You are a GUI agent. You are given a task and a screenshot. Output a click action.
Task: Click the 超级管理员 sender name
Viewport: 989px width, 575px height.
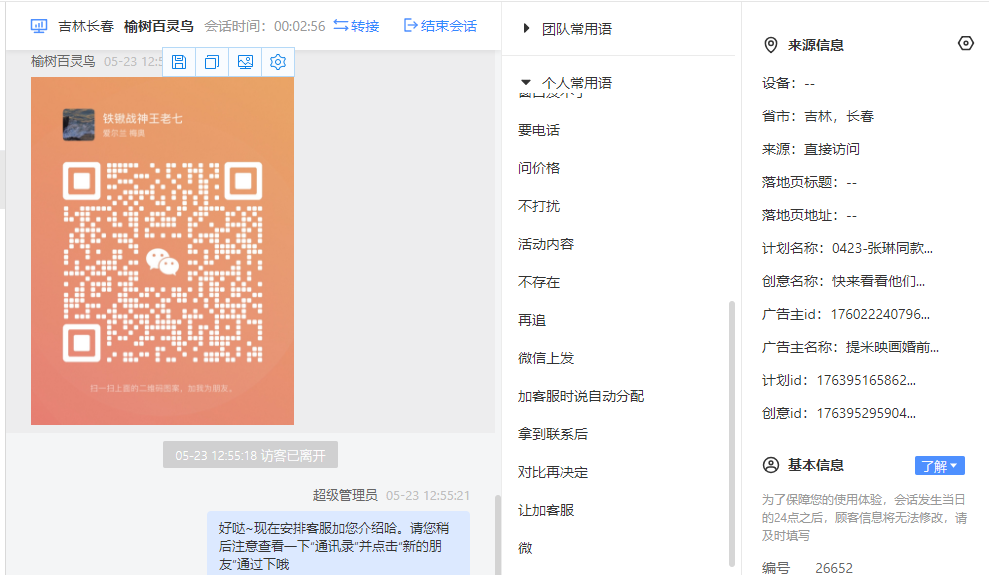tap(345, 496)
